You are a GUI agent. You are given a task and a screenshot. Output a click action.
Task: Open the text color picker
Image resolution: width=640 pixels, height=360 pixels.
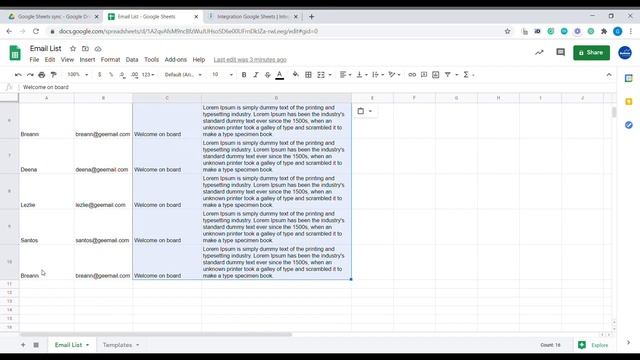point(280,75)
